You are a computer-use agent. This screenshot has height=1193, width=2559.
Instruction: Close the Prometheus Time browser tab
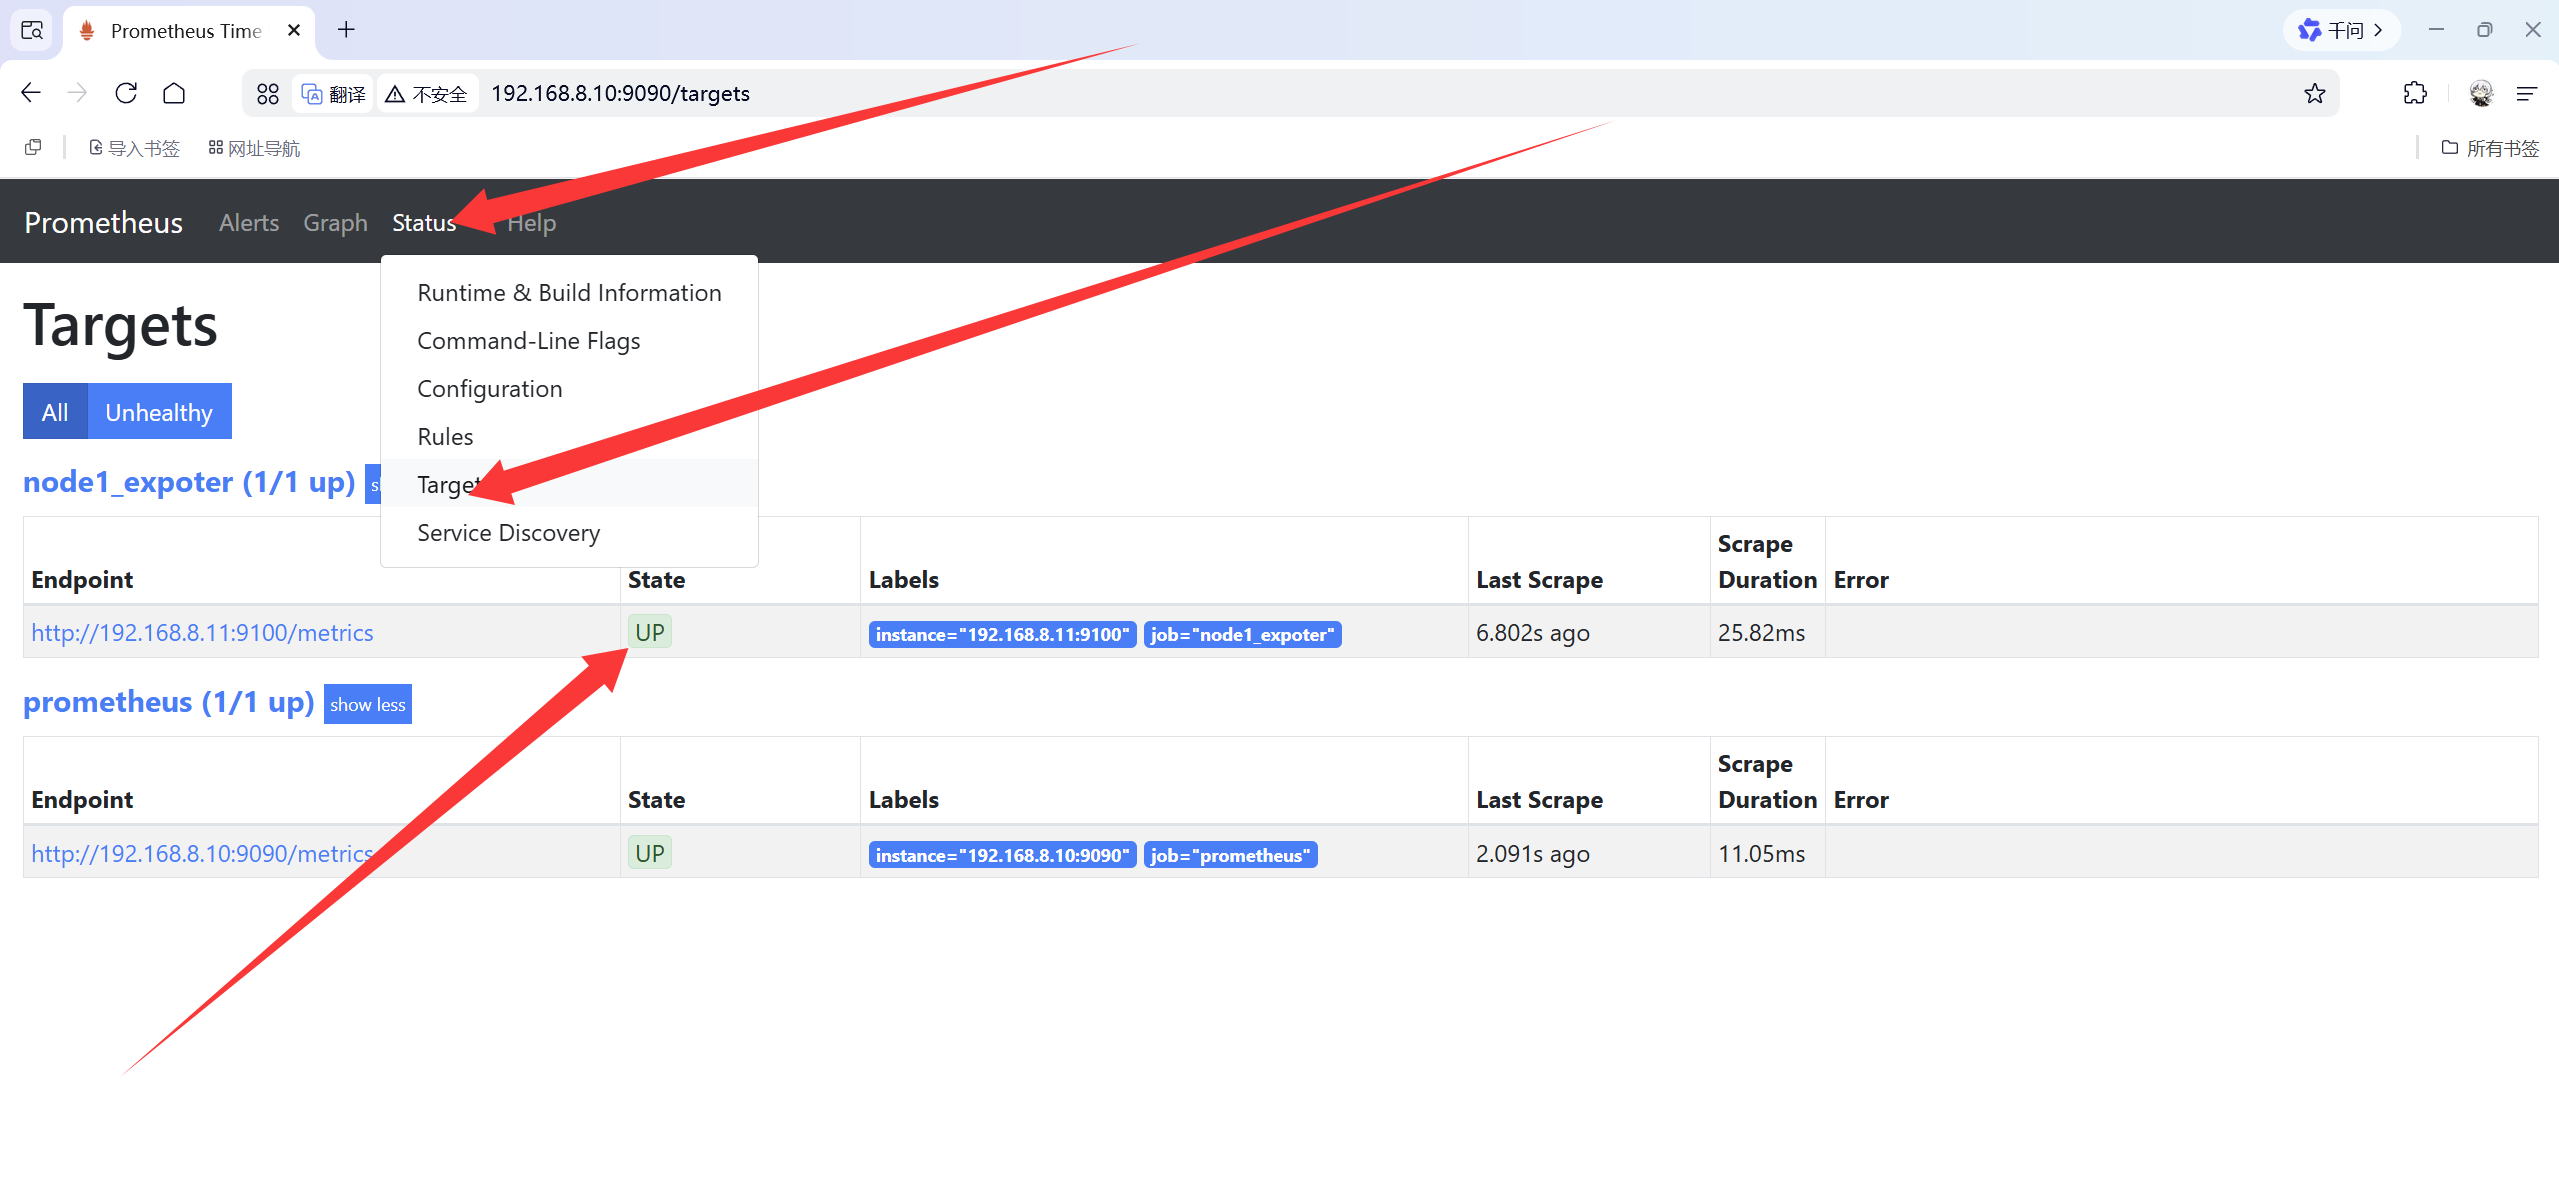pos(294,30)
